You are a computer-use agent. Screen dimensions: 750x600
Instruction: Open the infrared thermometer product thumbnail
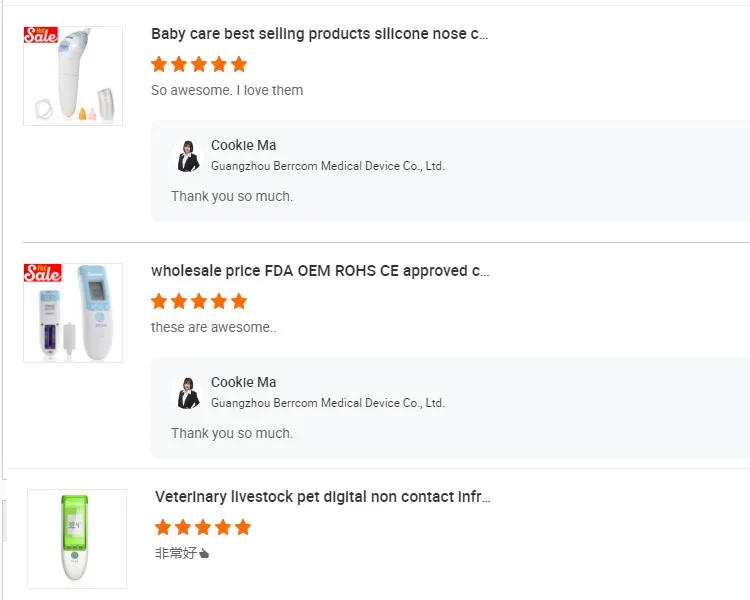(x=73, y=313)
